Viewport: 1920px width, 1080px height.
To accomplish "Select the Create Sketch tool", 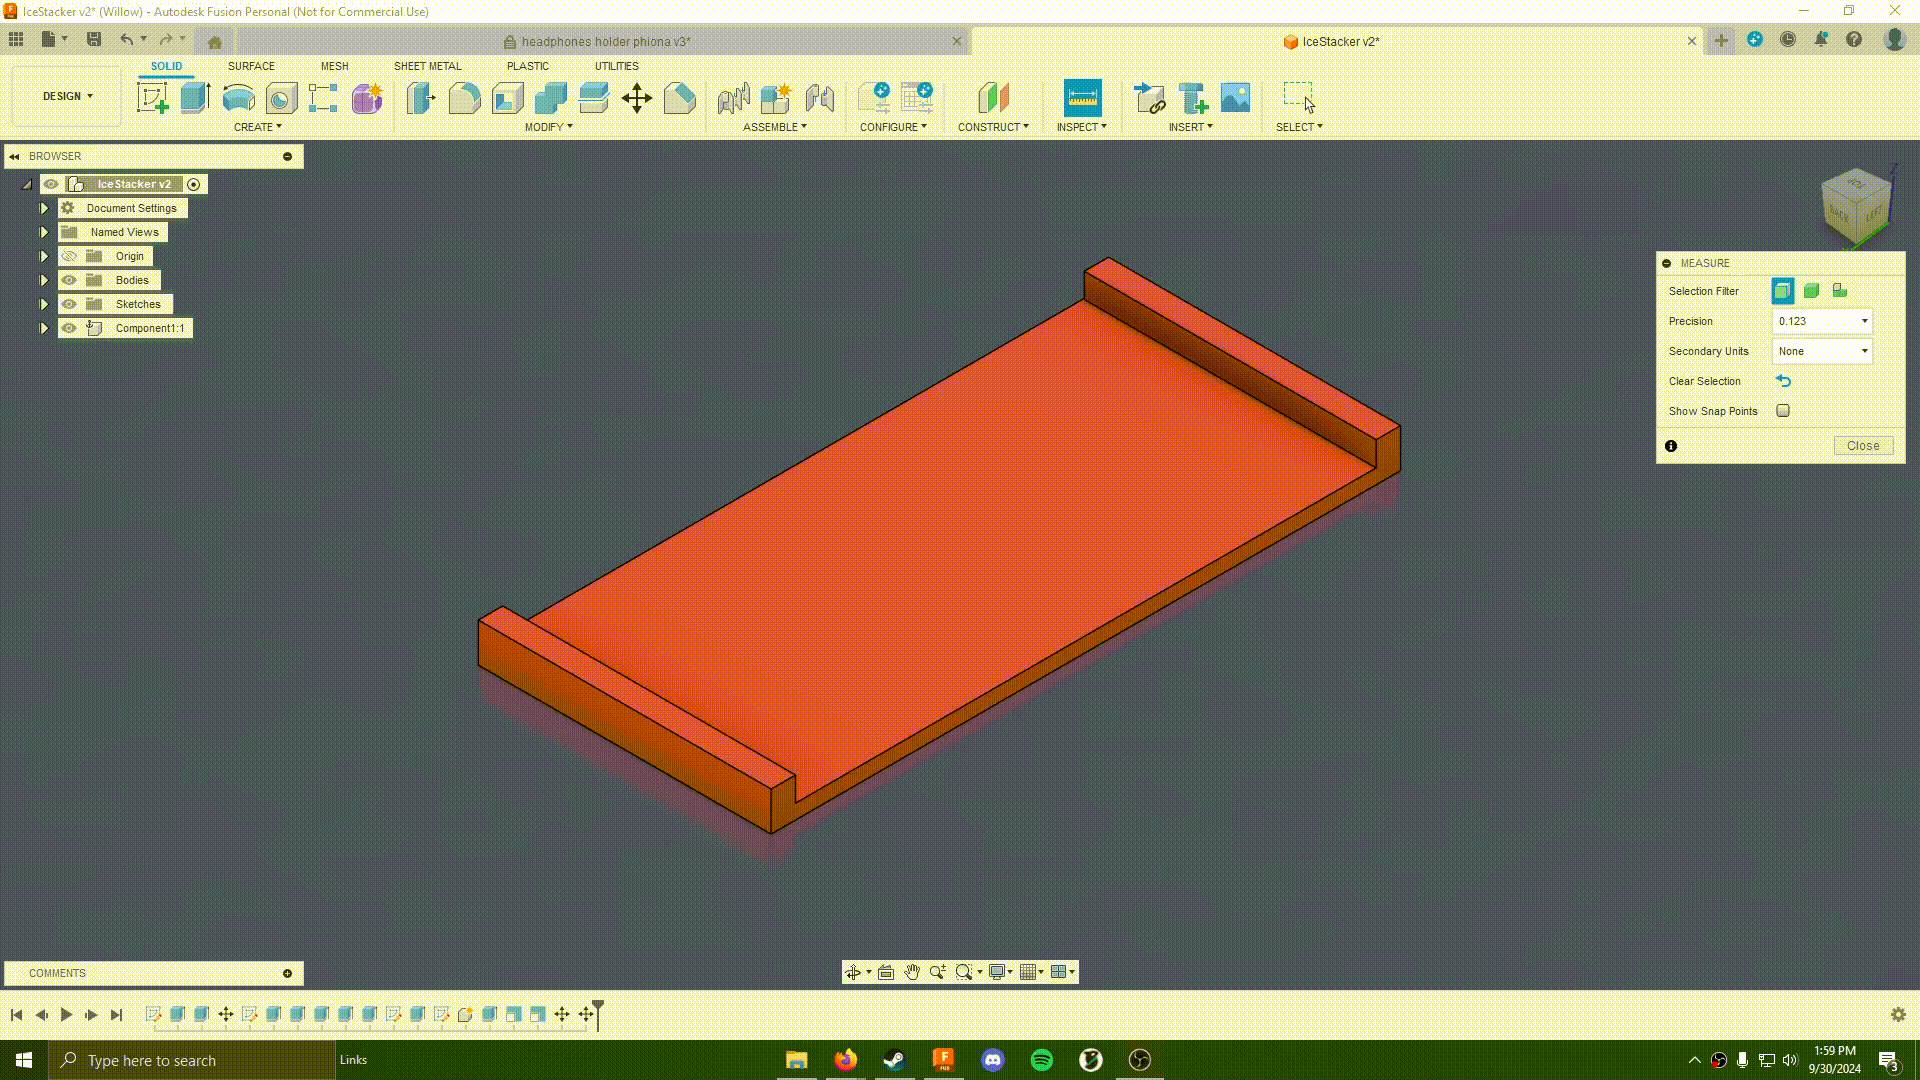I will point(152,97).
